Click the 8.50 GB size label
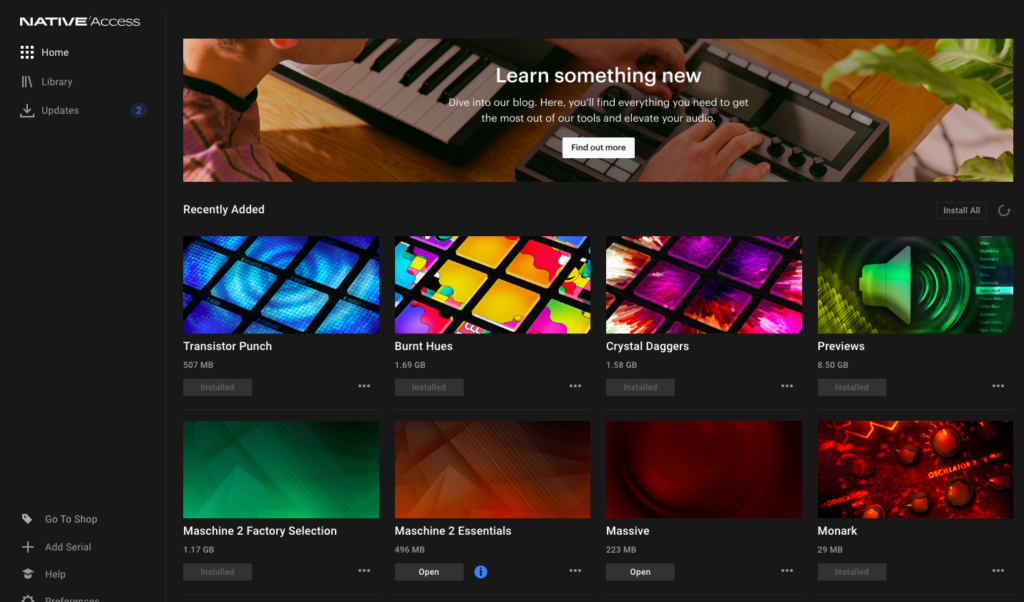 tap(833, 365)
